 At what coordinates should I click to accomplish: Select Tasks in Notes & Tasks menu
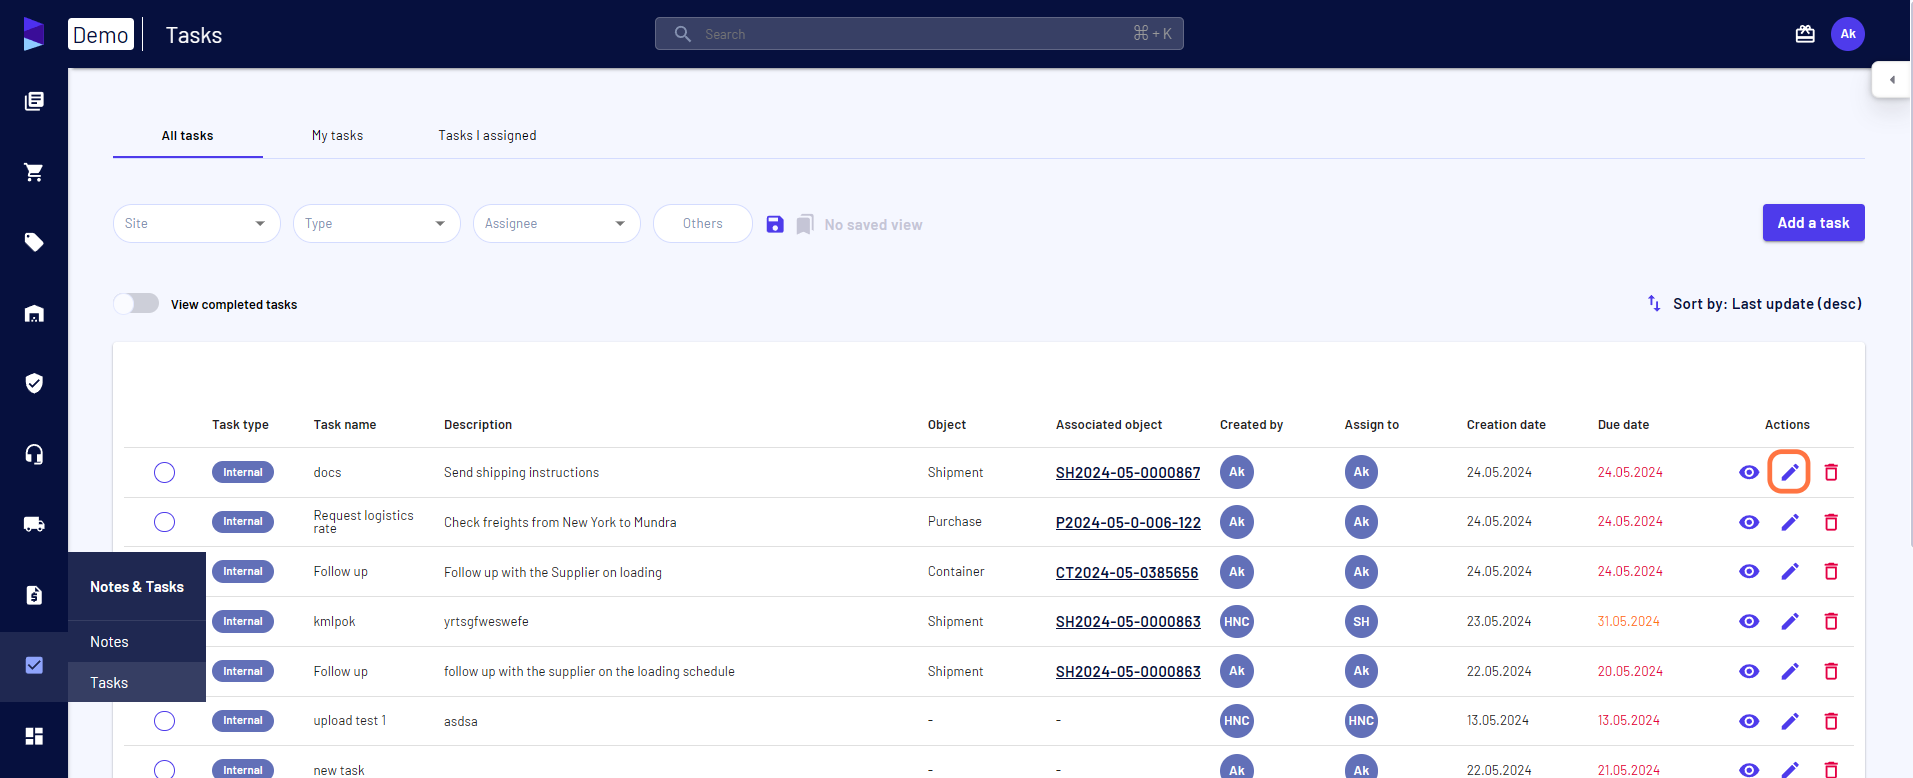click(x=137, y=683)
